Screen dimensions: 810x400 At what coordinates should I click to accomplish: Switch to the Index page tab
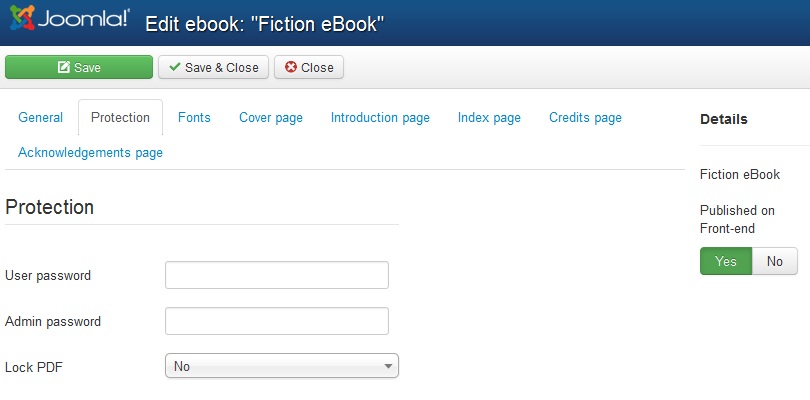coord(489,117)
